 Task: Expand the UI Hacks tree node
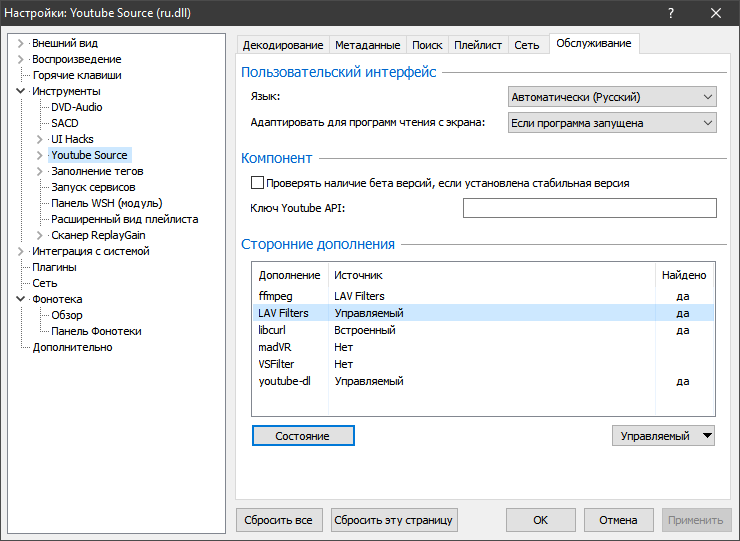tap(40, 139)
